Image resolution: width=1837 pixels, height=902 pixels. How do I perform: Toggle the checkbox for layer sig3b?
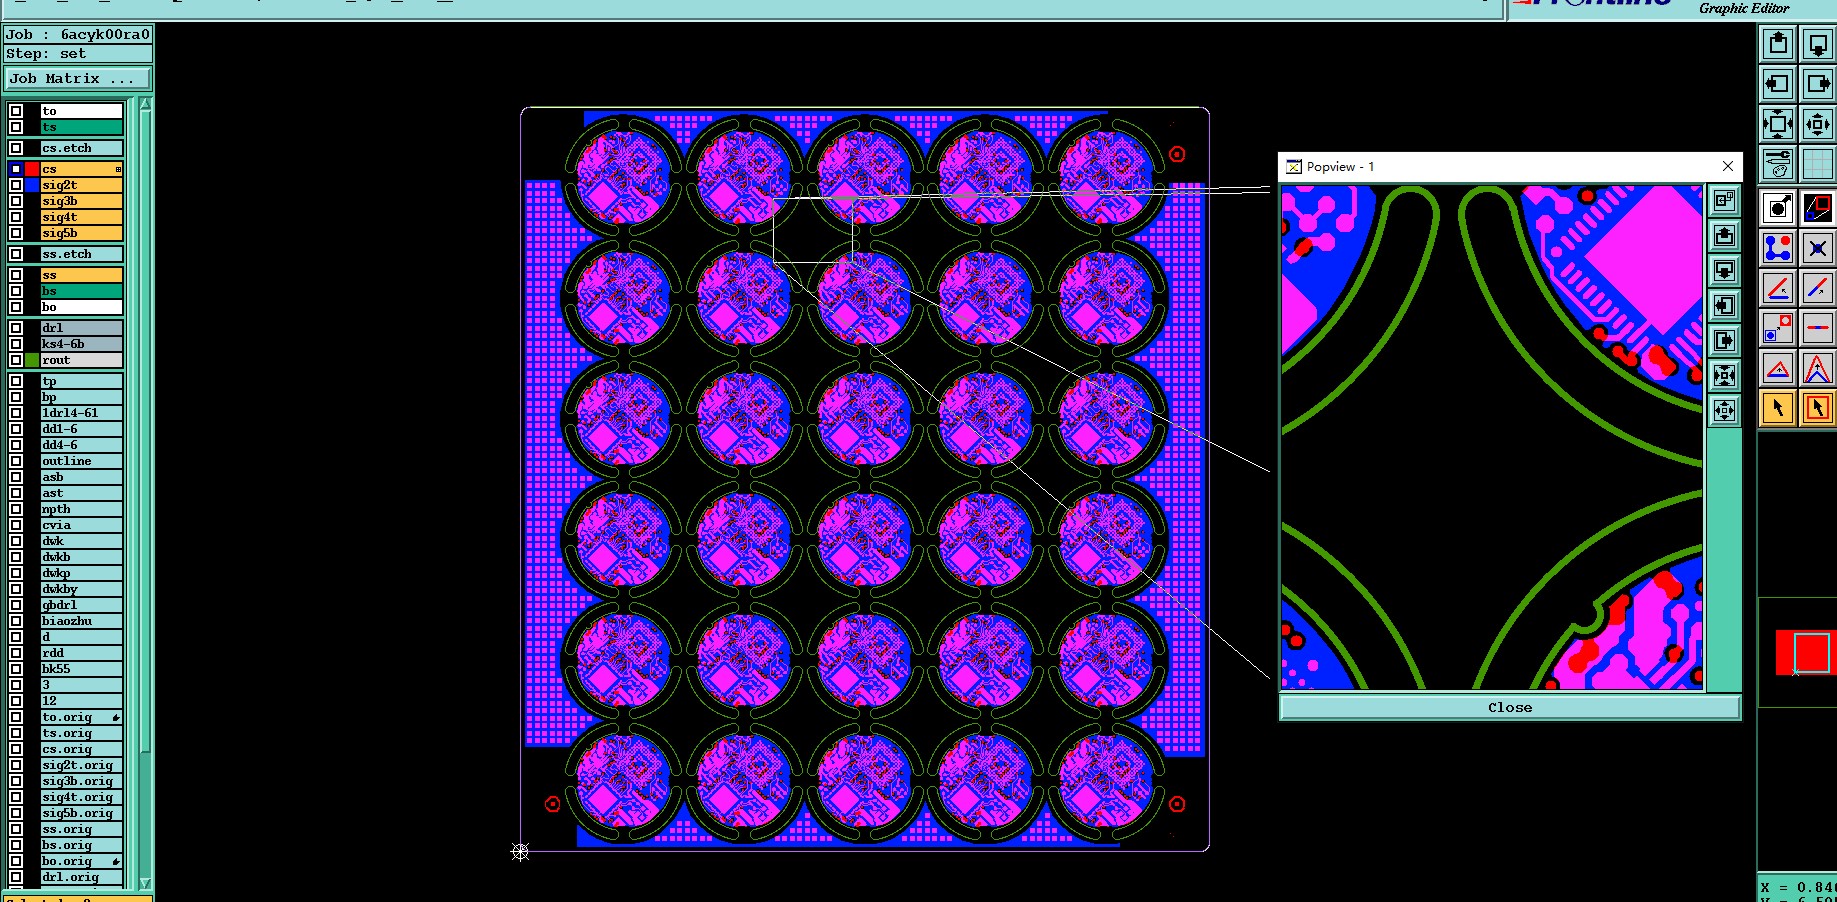click(x=16, y=201)
